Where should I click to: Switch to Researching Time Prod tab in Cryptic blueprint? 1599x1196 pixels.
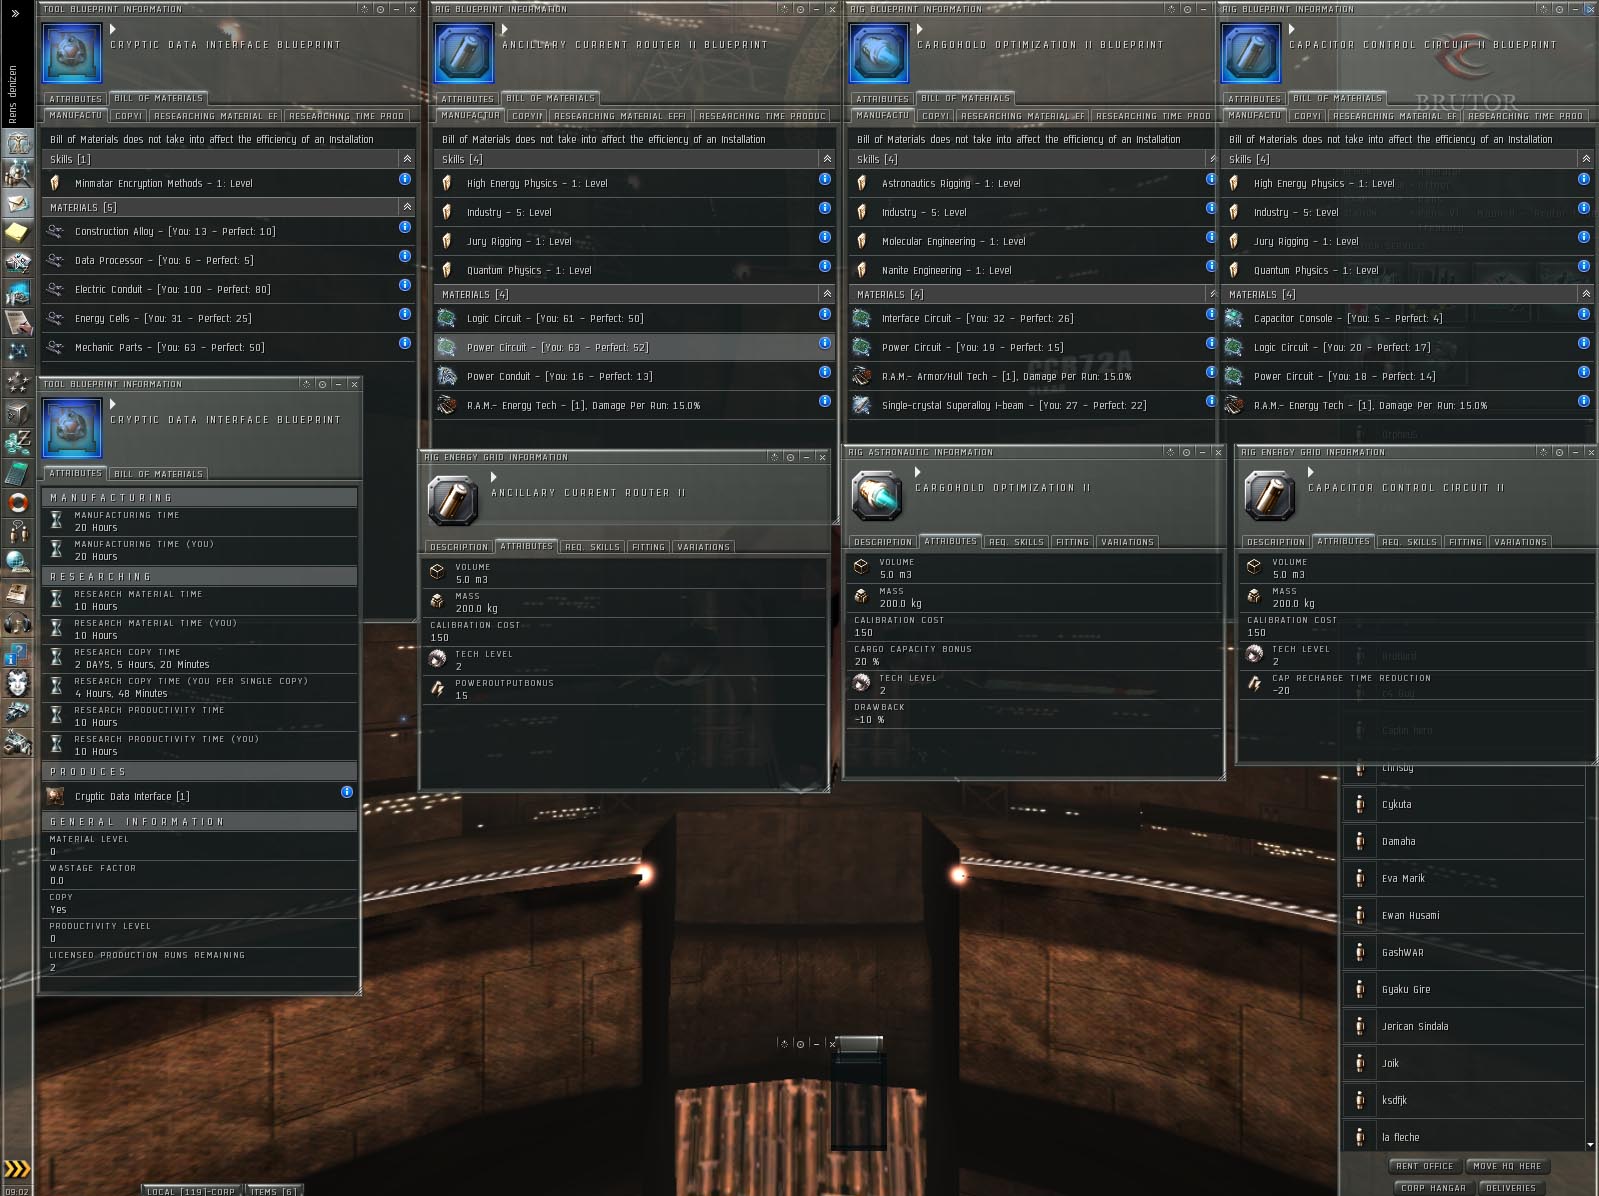coord(346,116)
